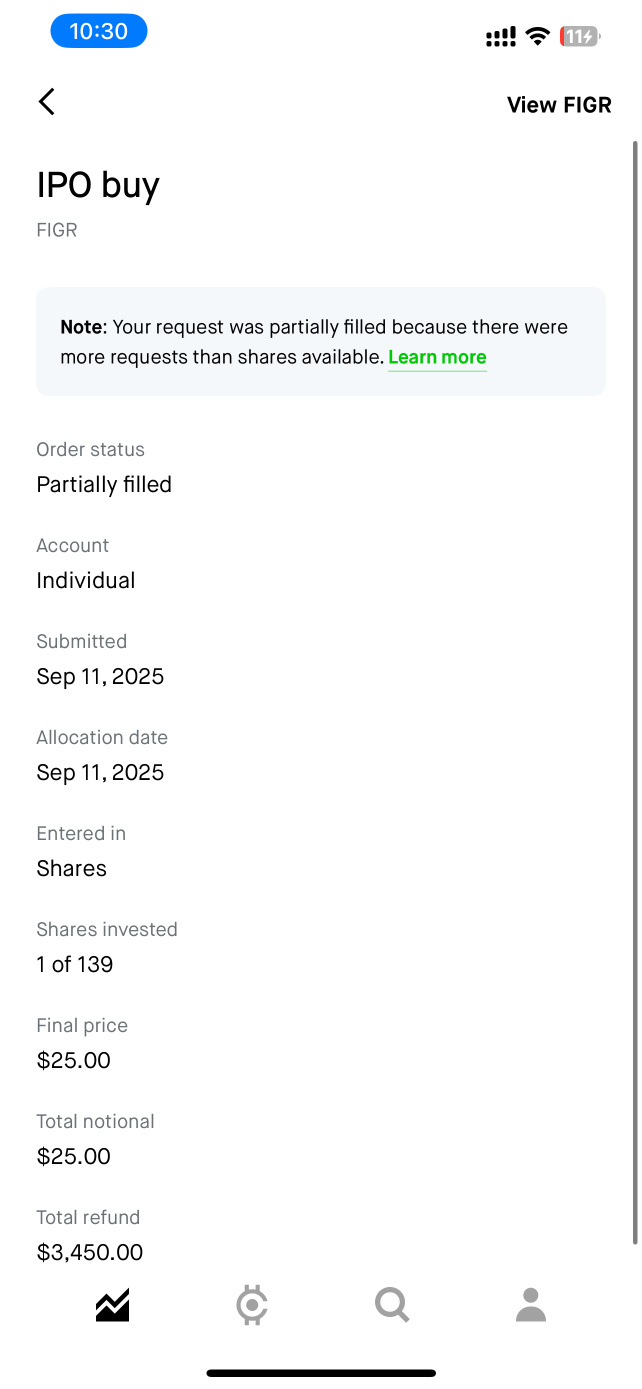Open the Crypto tab icon

(252, 1305)
